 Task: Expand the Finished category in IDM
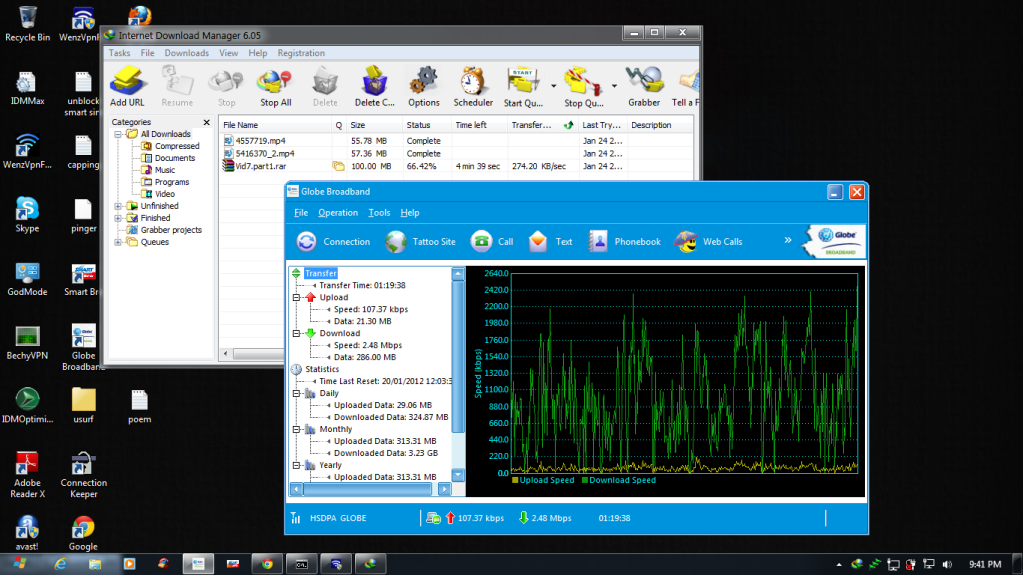[118, 218]
